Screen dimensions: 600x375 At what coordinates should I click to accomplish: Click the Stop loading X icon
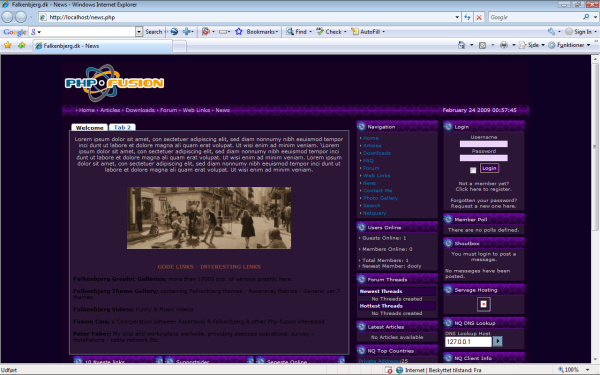pos(479,17)
